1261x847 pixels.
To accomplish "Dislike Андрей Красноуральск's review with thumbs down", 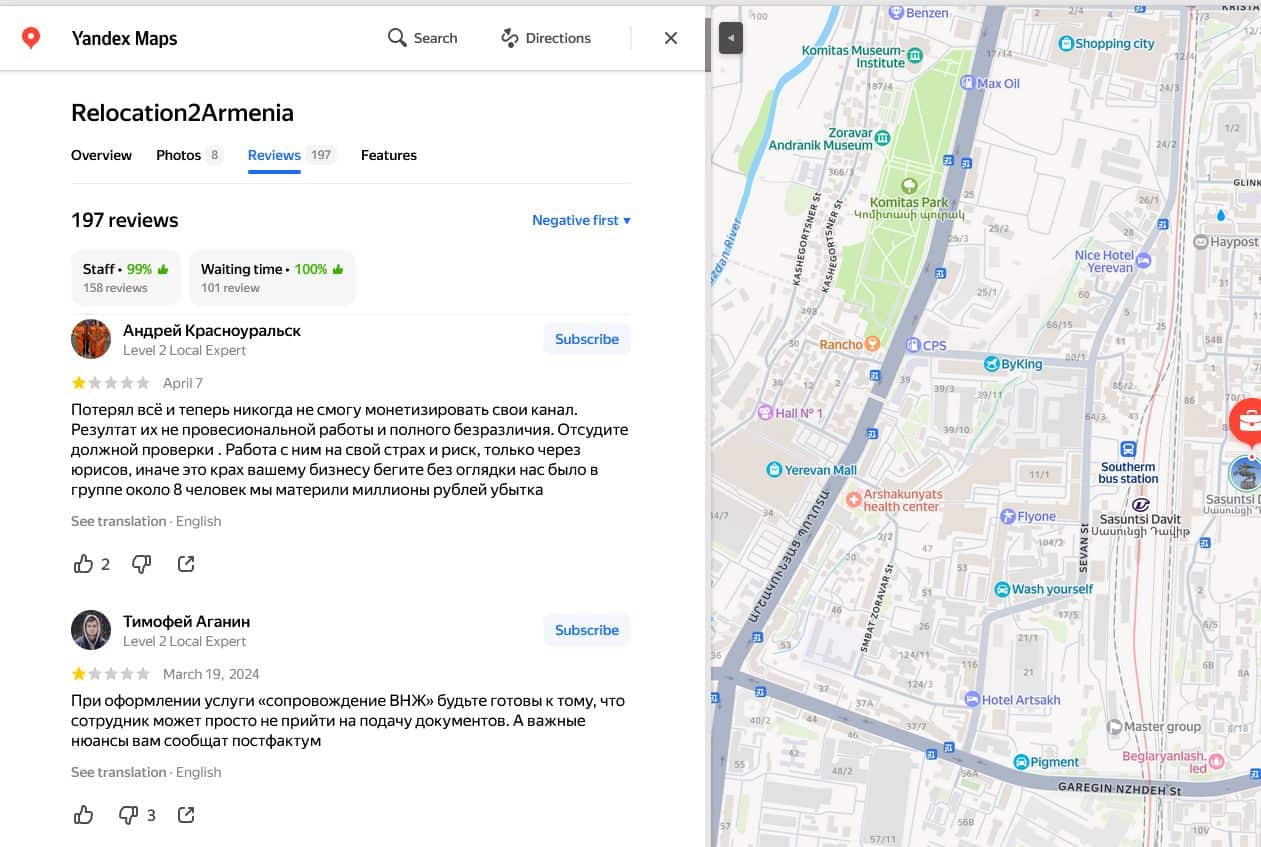I will tap(142, 564).
